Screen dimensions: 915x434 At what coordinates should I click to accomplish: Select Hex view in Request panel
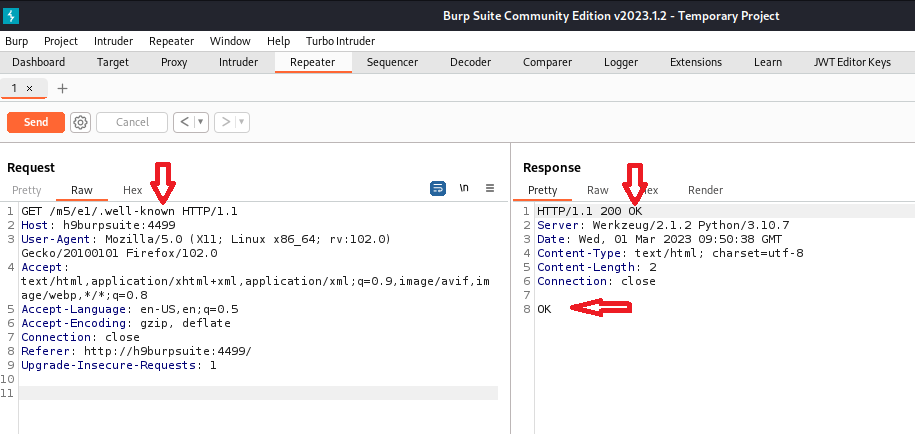pyautogui.click(x=132, y=190)
